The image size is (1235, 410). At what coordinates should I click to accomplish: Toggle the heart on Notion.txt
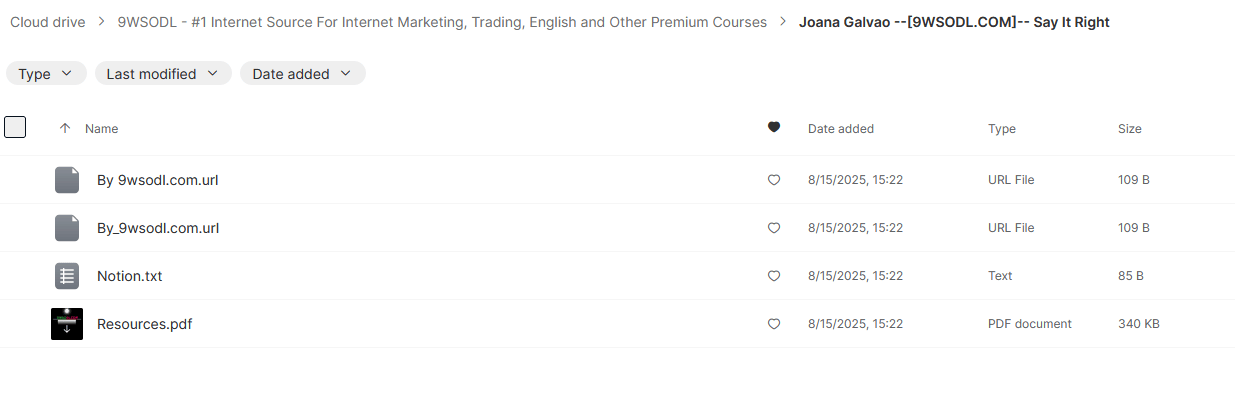tap(773, 276)
